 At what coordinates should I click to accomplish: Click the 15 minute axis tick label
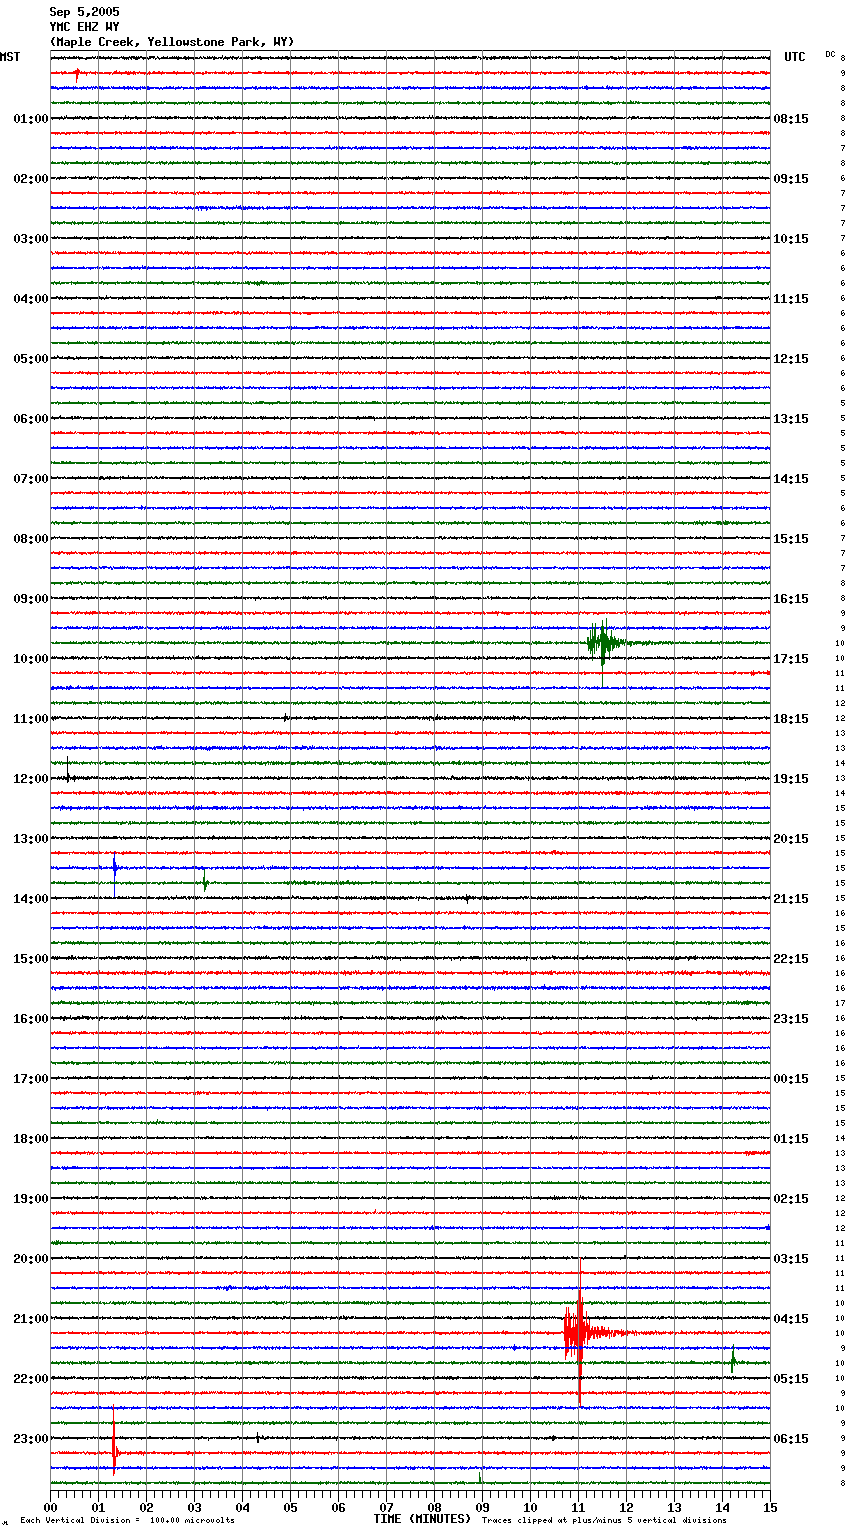pos(770,1508)
